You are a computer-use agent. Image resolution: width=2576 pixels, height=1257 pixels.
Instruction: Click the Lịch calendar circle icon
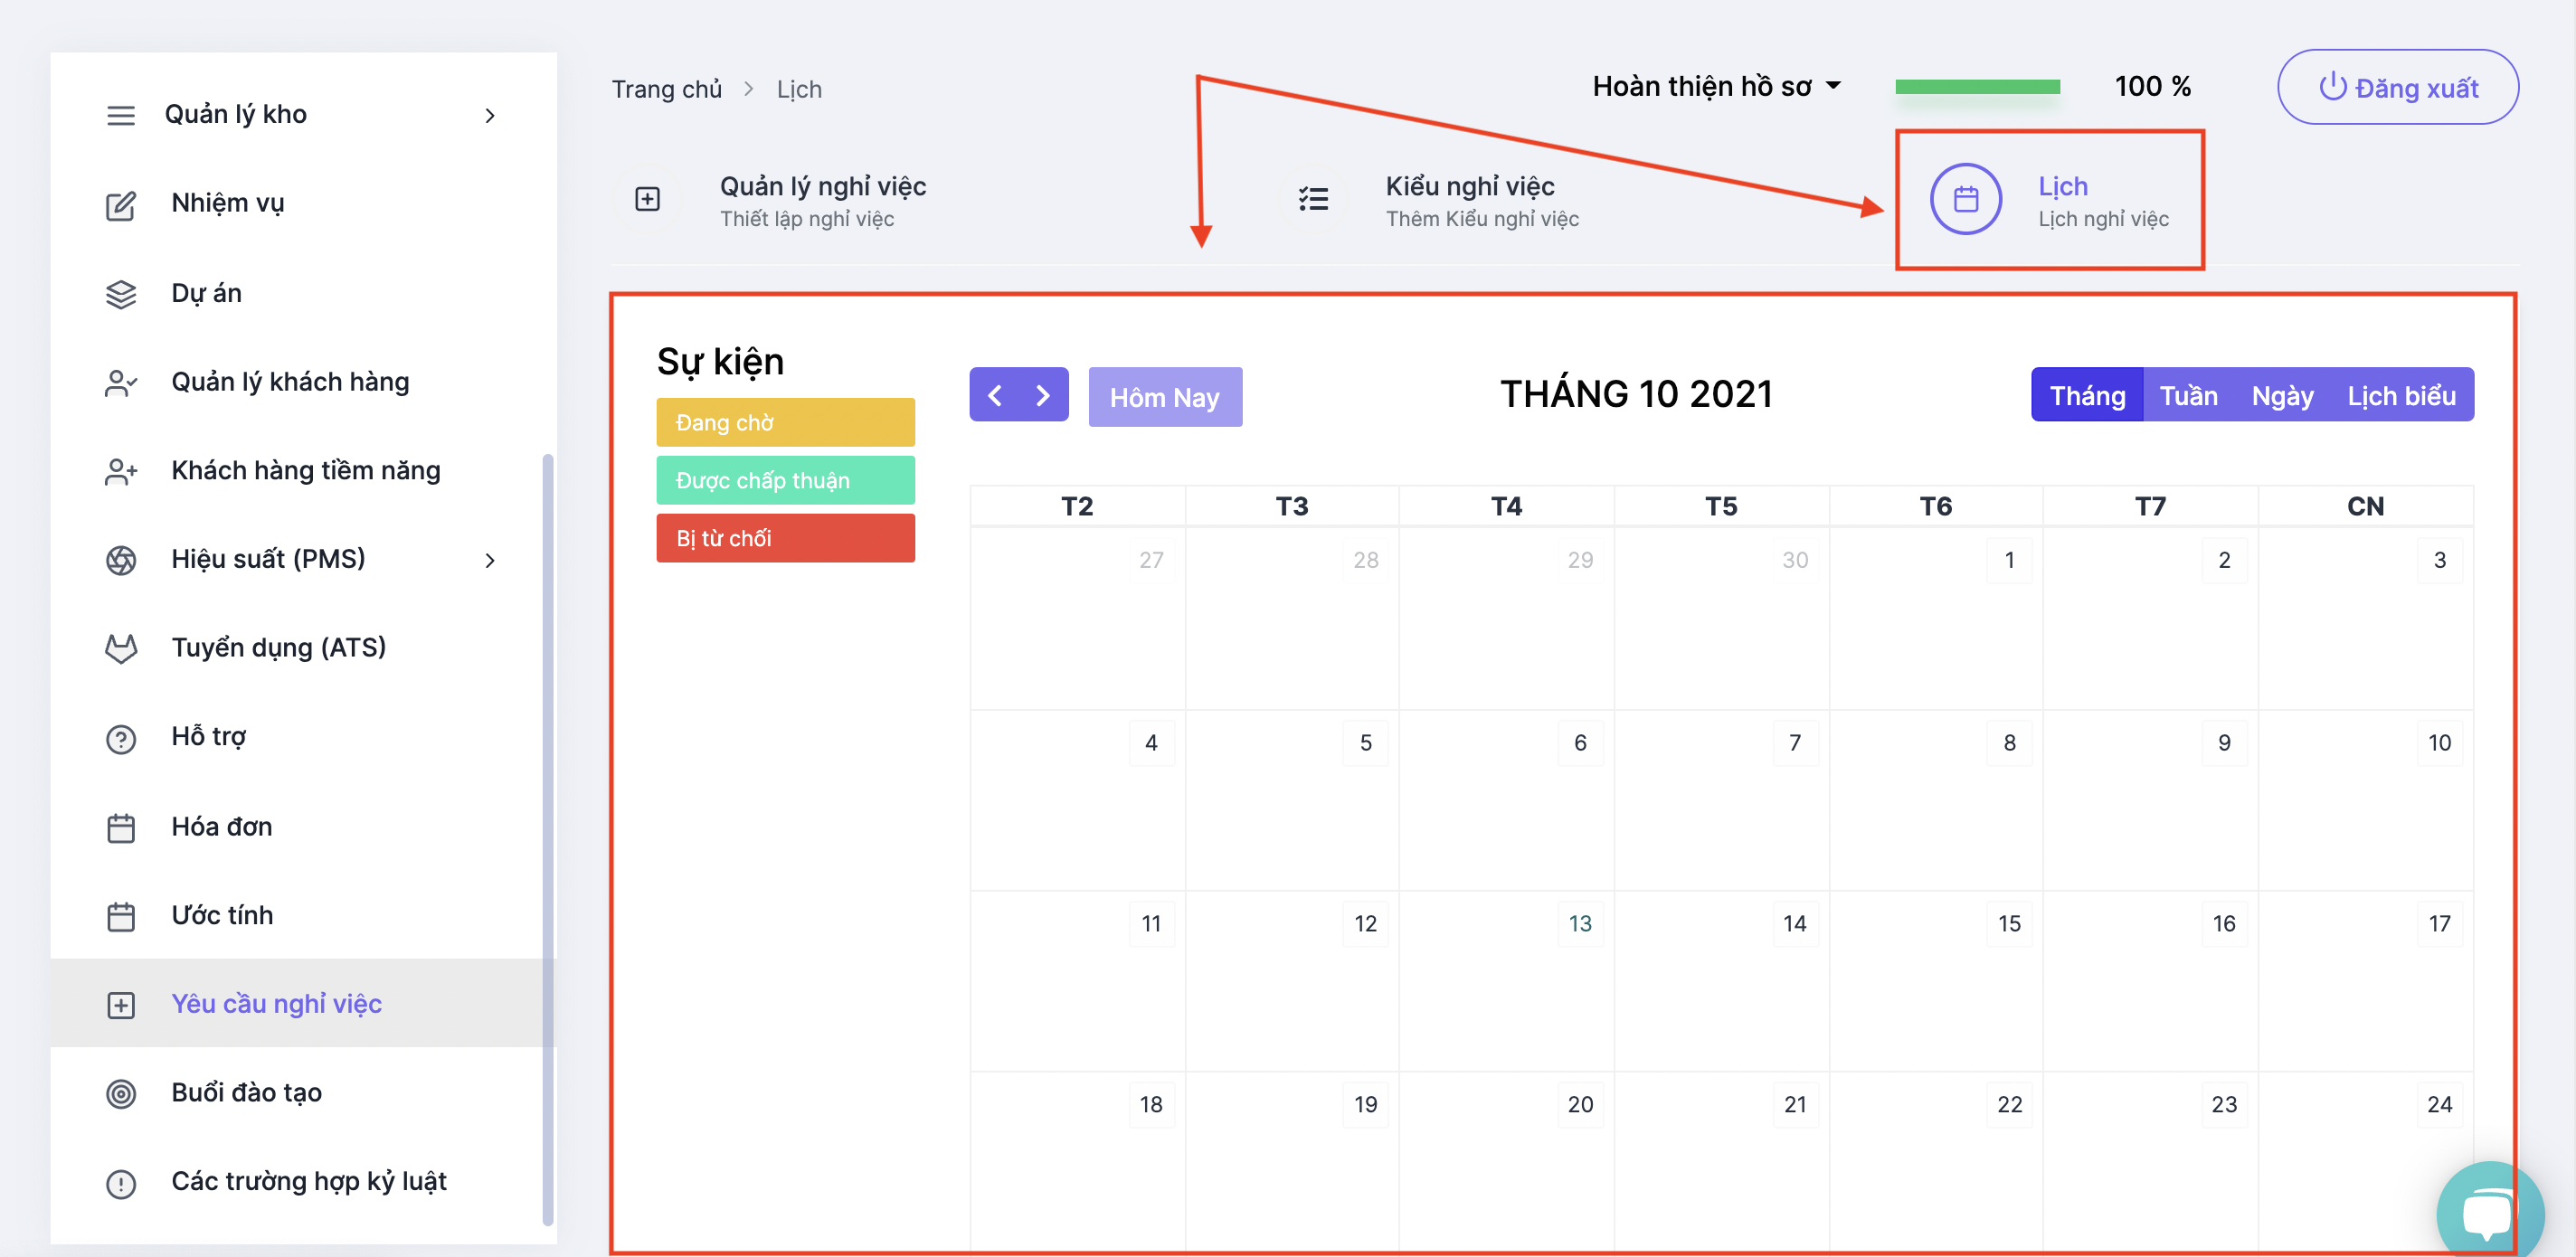click(x=1965, y=199)
